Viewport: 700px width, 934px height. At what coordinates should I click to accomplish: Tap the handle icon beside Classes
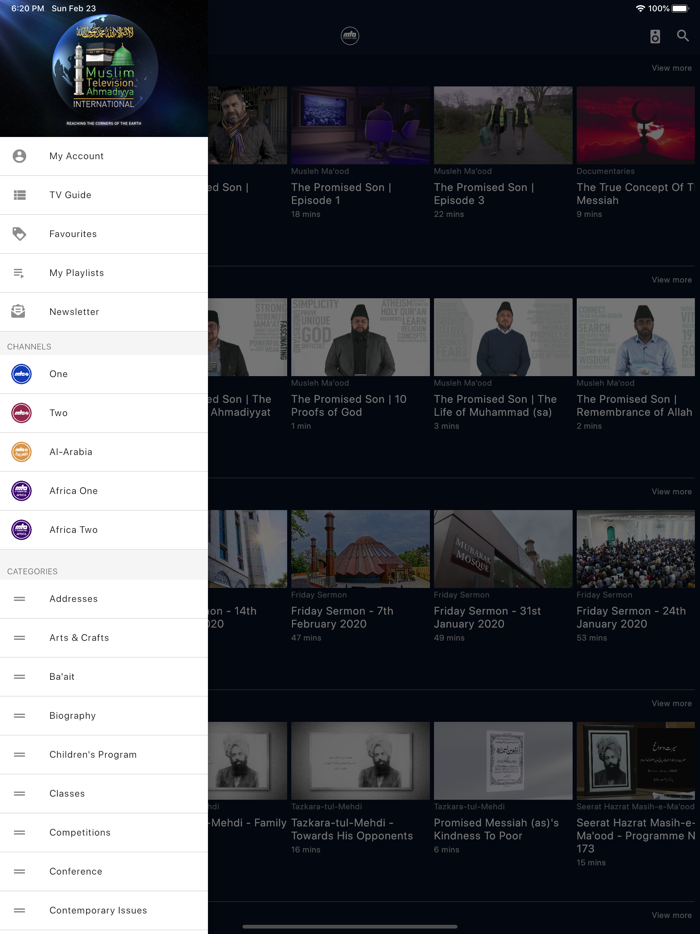(20, 793)
